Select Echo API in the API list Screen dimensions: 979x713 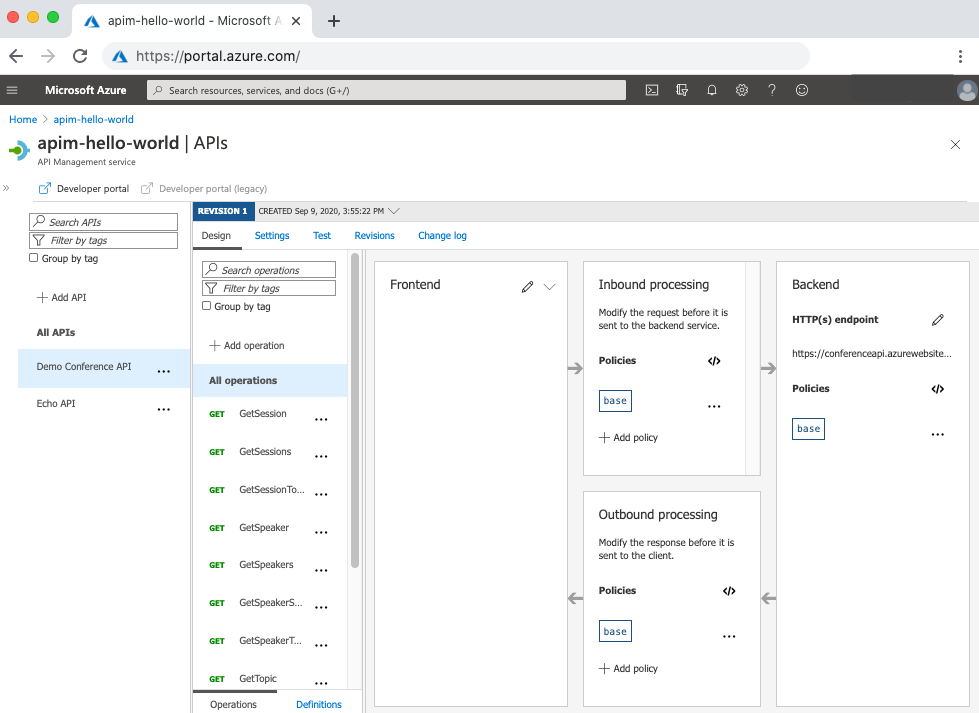click(x=56, y=403)
